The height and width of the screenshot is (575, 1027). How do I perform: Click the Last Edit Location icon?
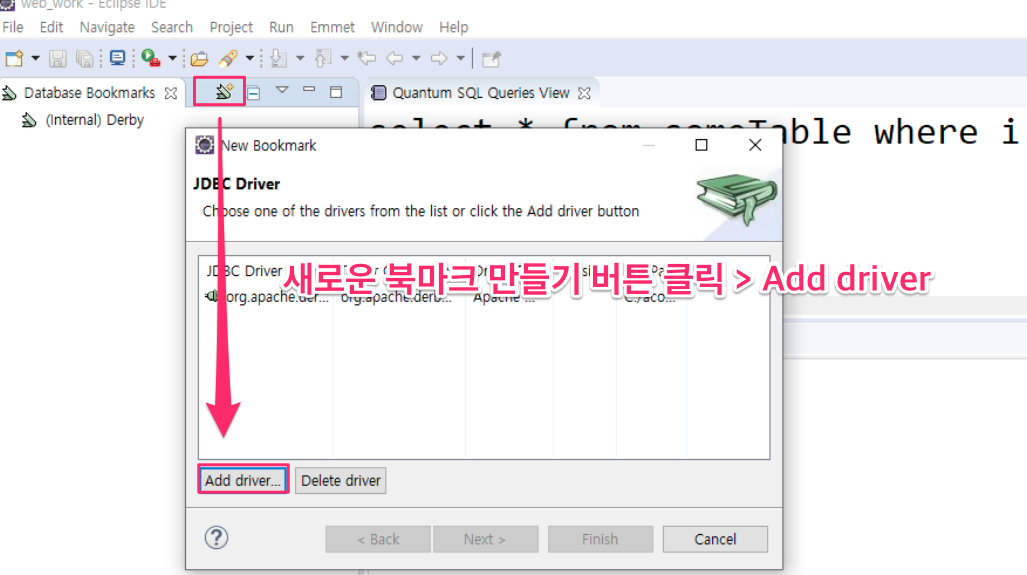tap(367, 58)
